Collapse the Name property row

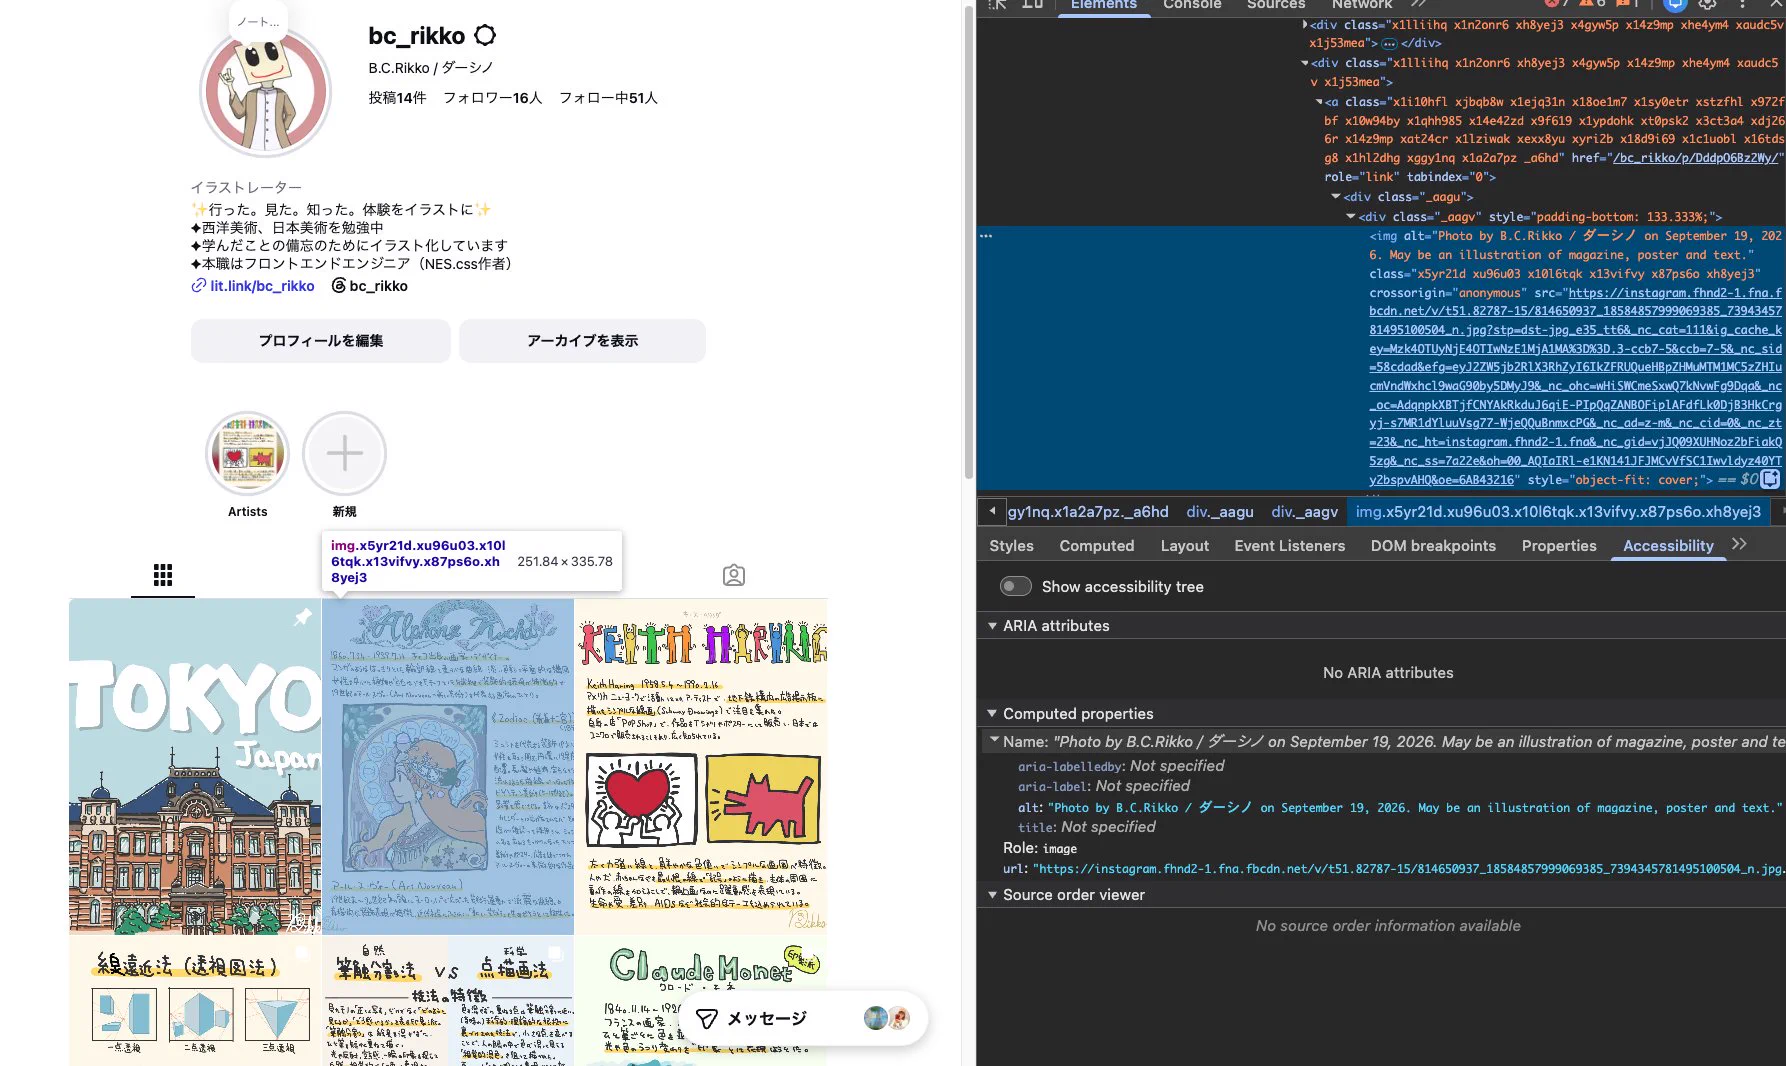click(x=994, y=741)
